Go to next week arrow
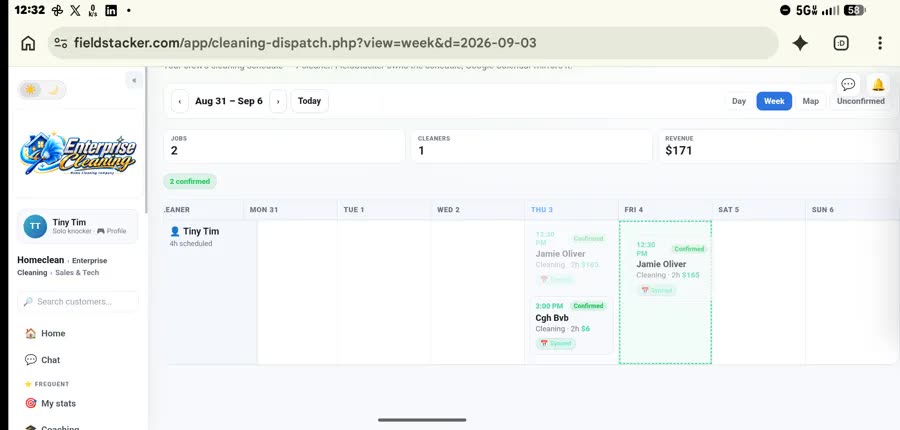900x430 pixels. [278, 101]
